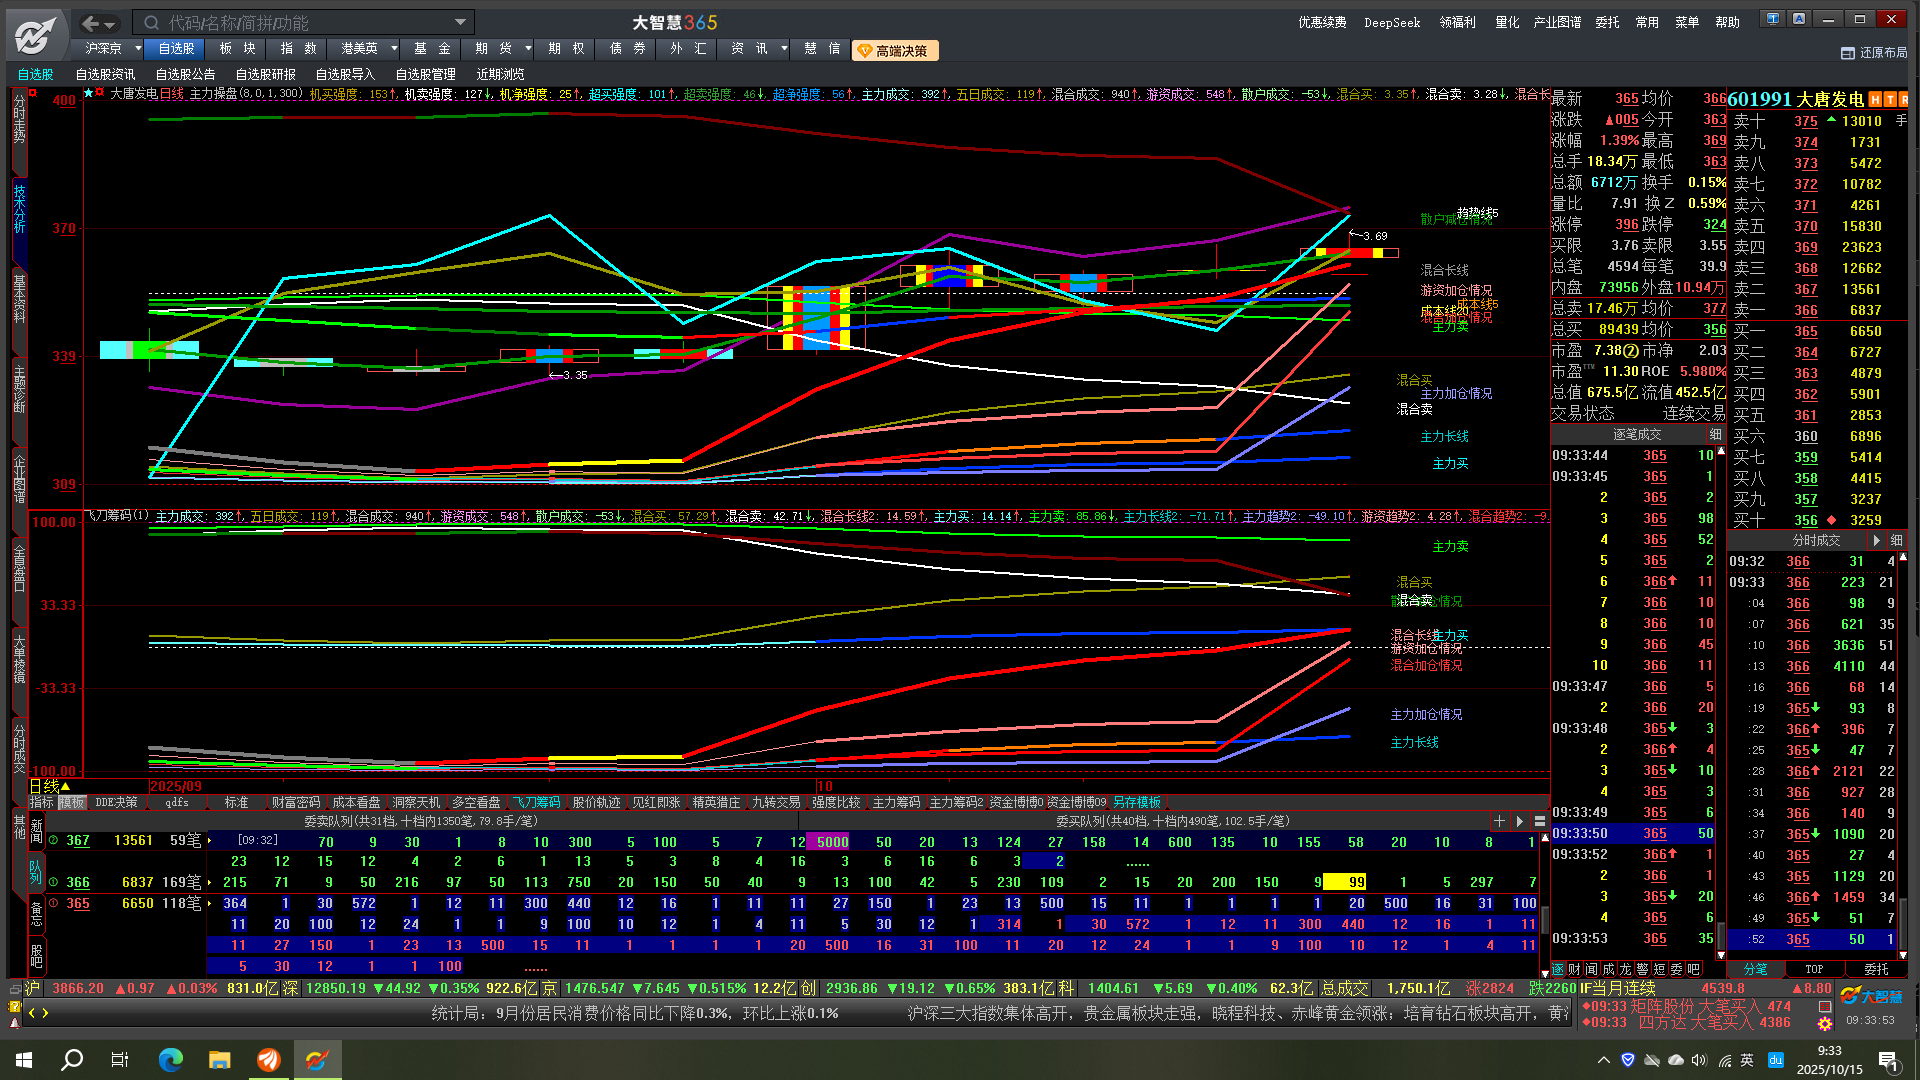Viewport: 1920px width, 1080px height.
Task: Toggle the 细 detail button beside 逐笔成交
Action: tap(1715, 434)
